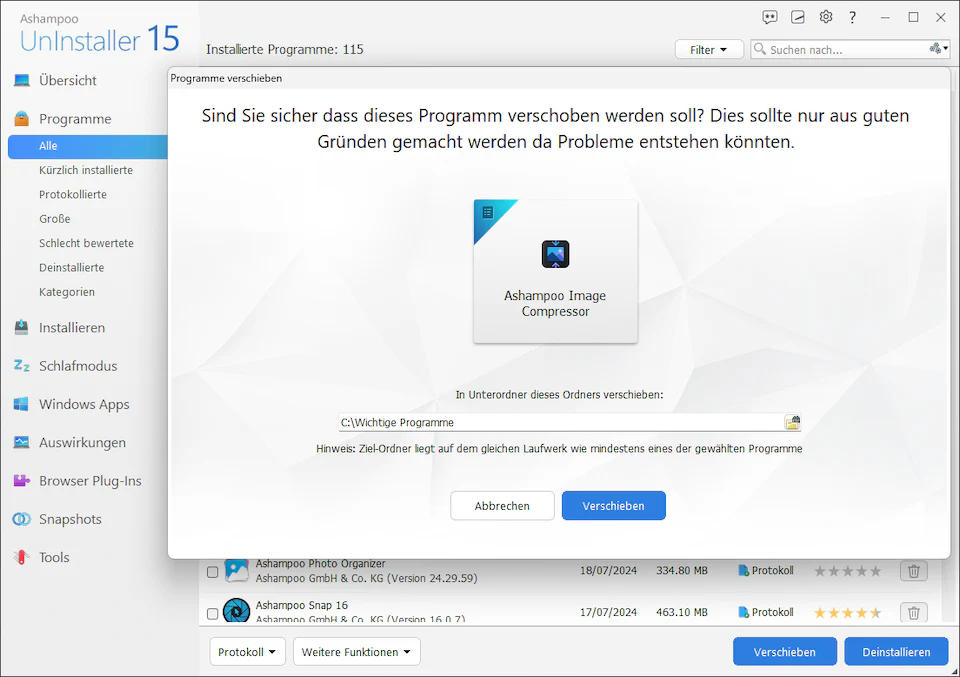Click size 334.80 MB of Photo Organizer

click(x=682, y=570)
